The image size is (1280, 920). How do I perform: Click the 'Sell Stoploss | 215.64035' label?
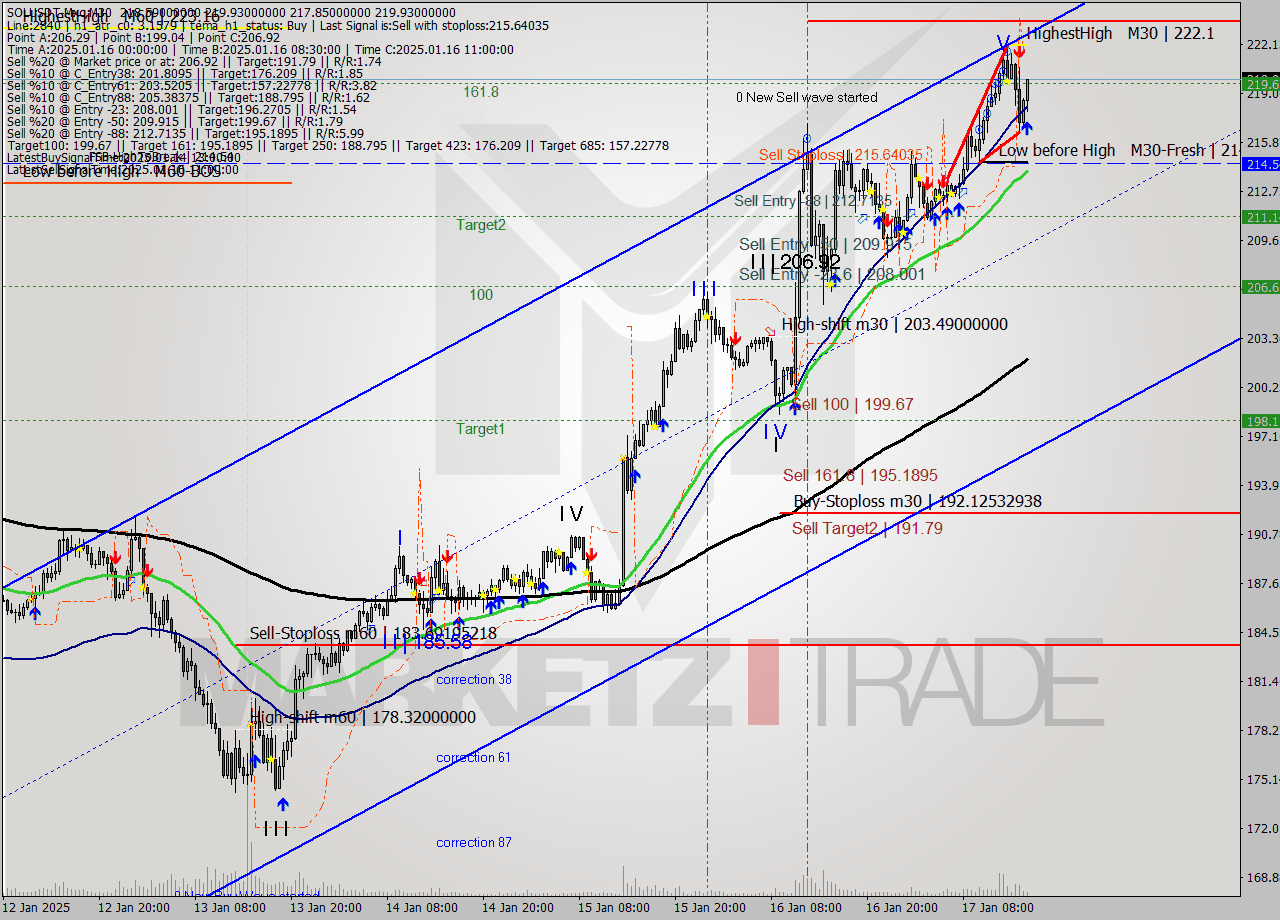(x=840, y=155)
